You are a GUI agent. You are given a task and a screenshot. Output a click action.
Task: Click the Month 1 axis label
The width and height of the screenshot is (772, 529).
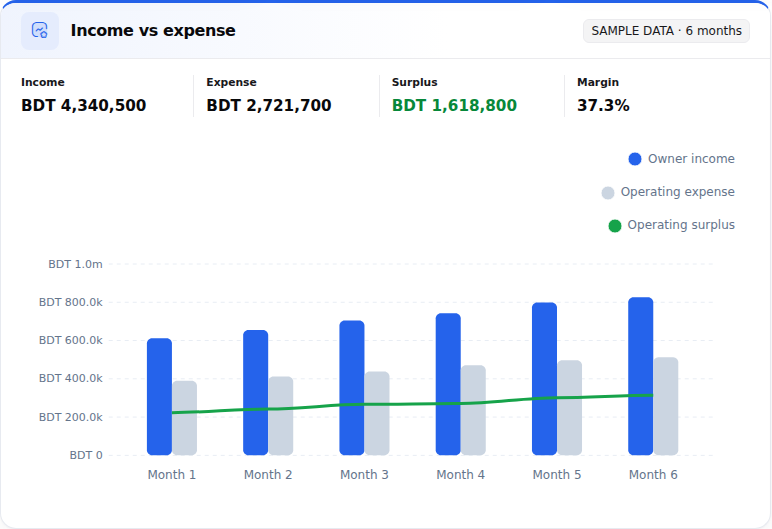tap(172, 475)
